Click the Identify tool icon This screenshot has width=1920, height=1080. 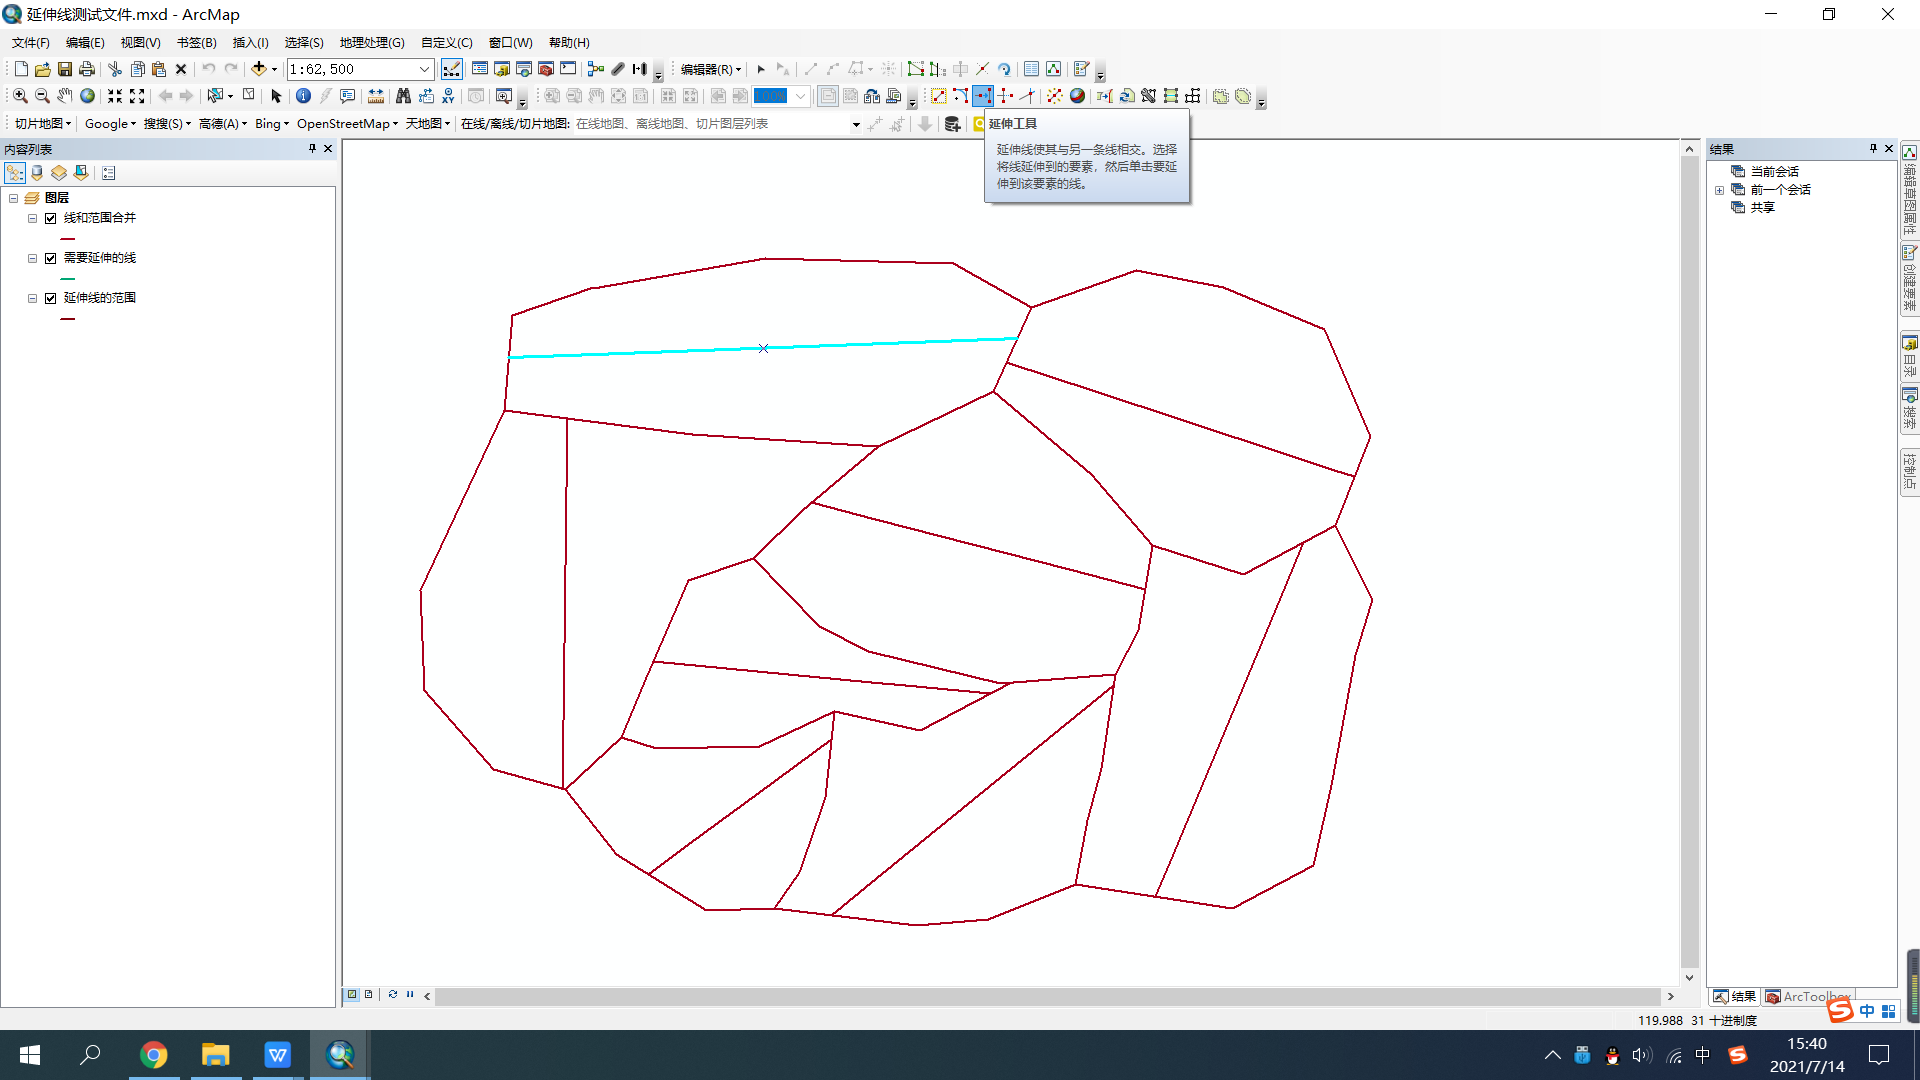tap(303, 96)
